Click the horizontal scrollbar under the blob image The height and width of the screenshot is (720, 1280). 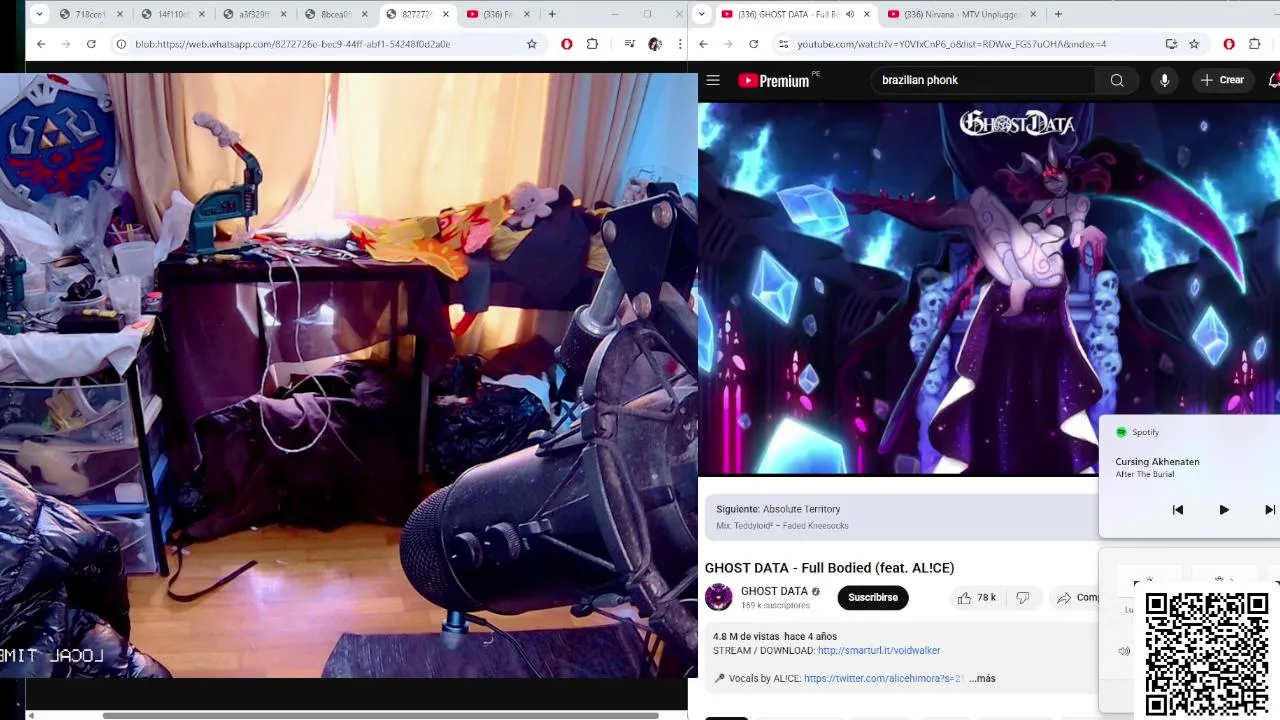pyautogui.click(x=380, y=715)
